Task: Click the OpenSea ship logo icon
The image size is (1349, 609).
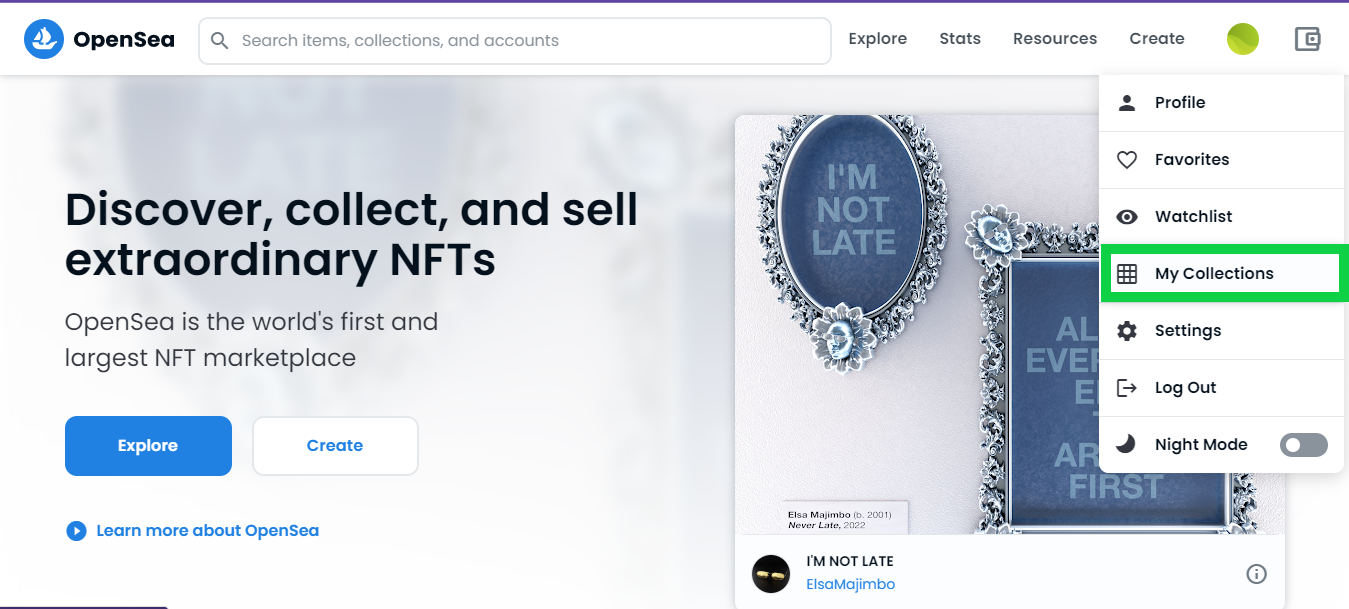Action: click(44, 40)
